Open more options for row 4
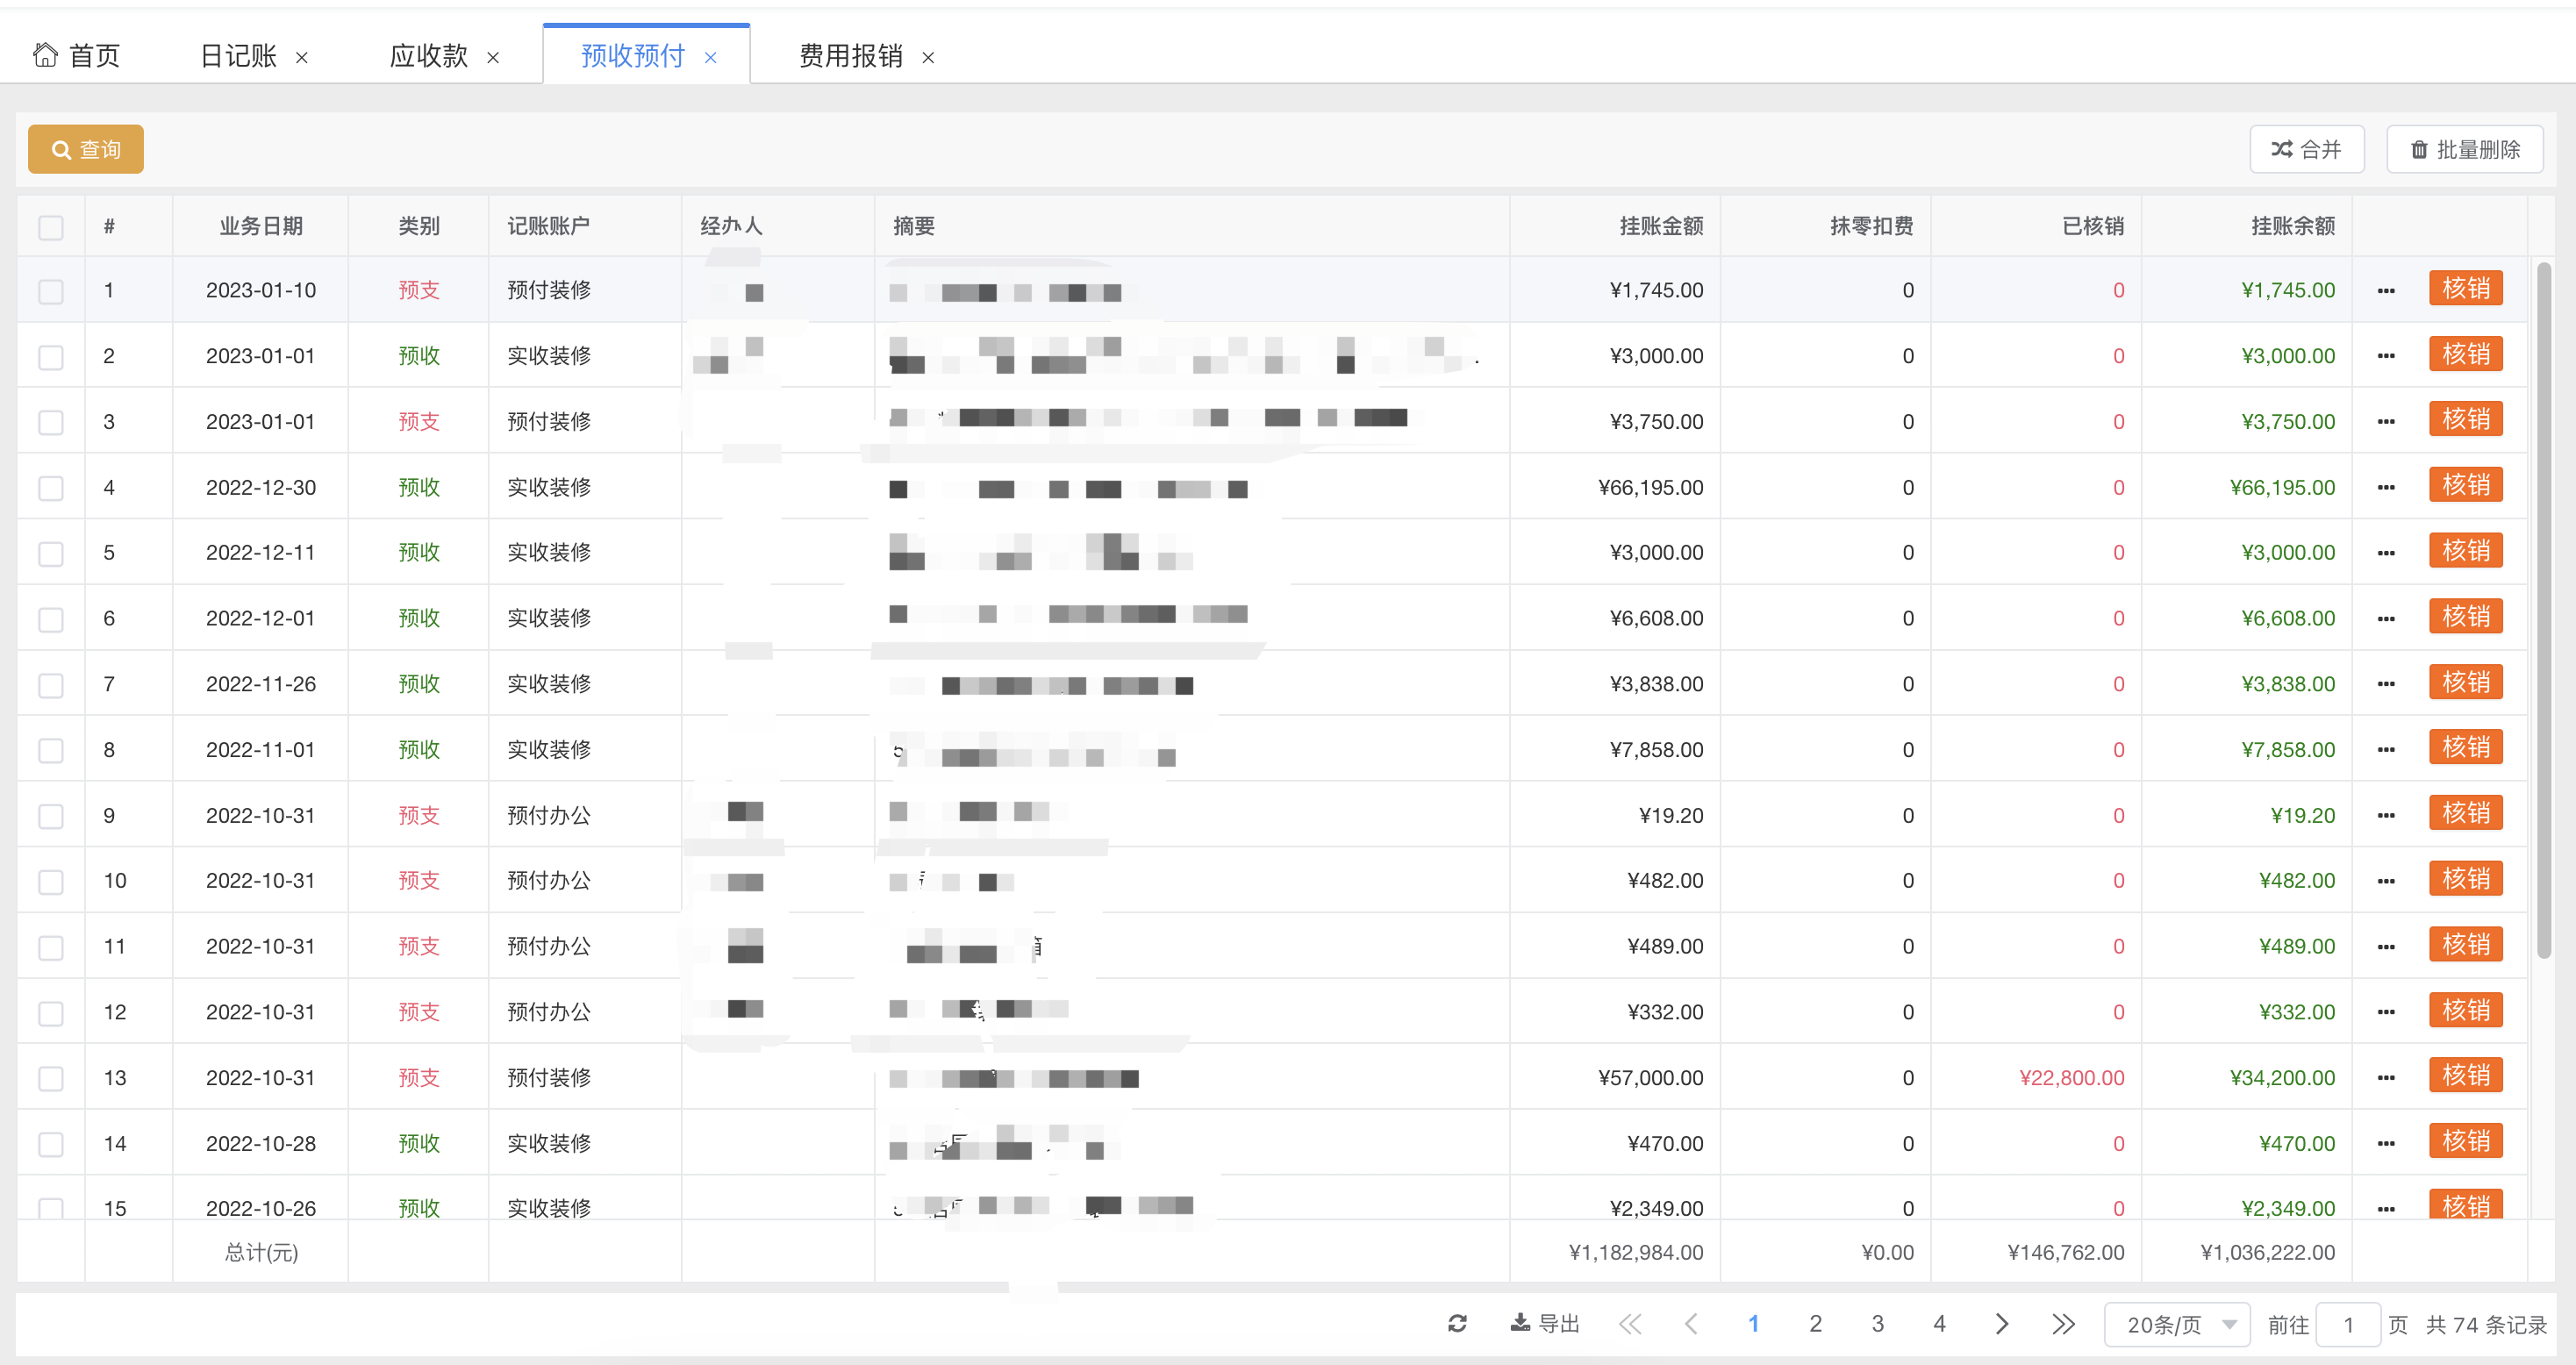 click(x=2386, y=488)
